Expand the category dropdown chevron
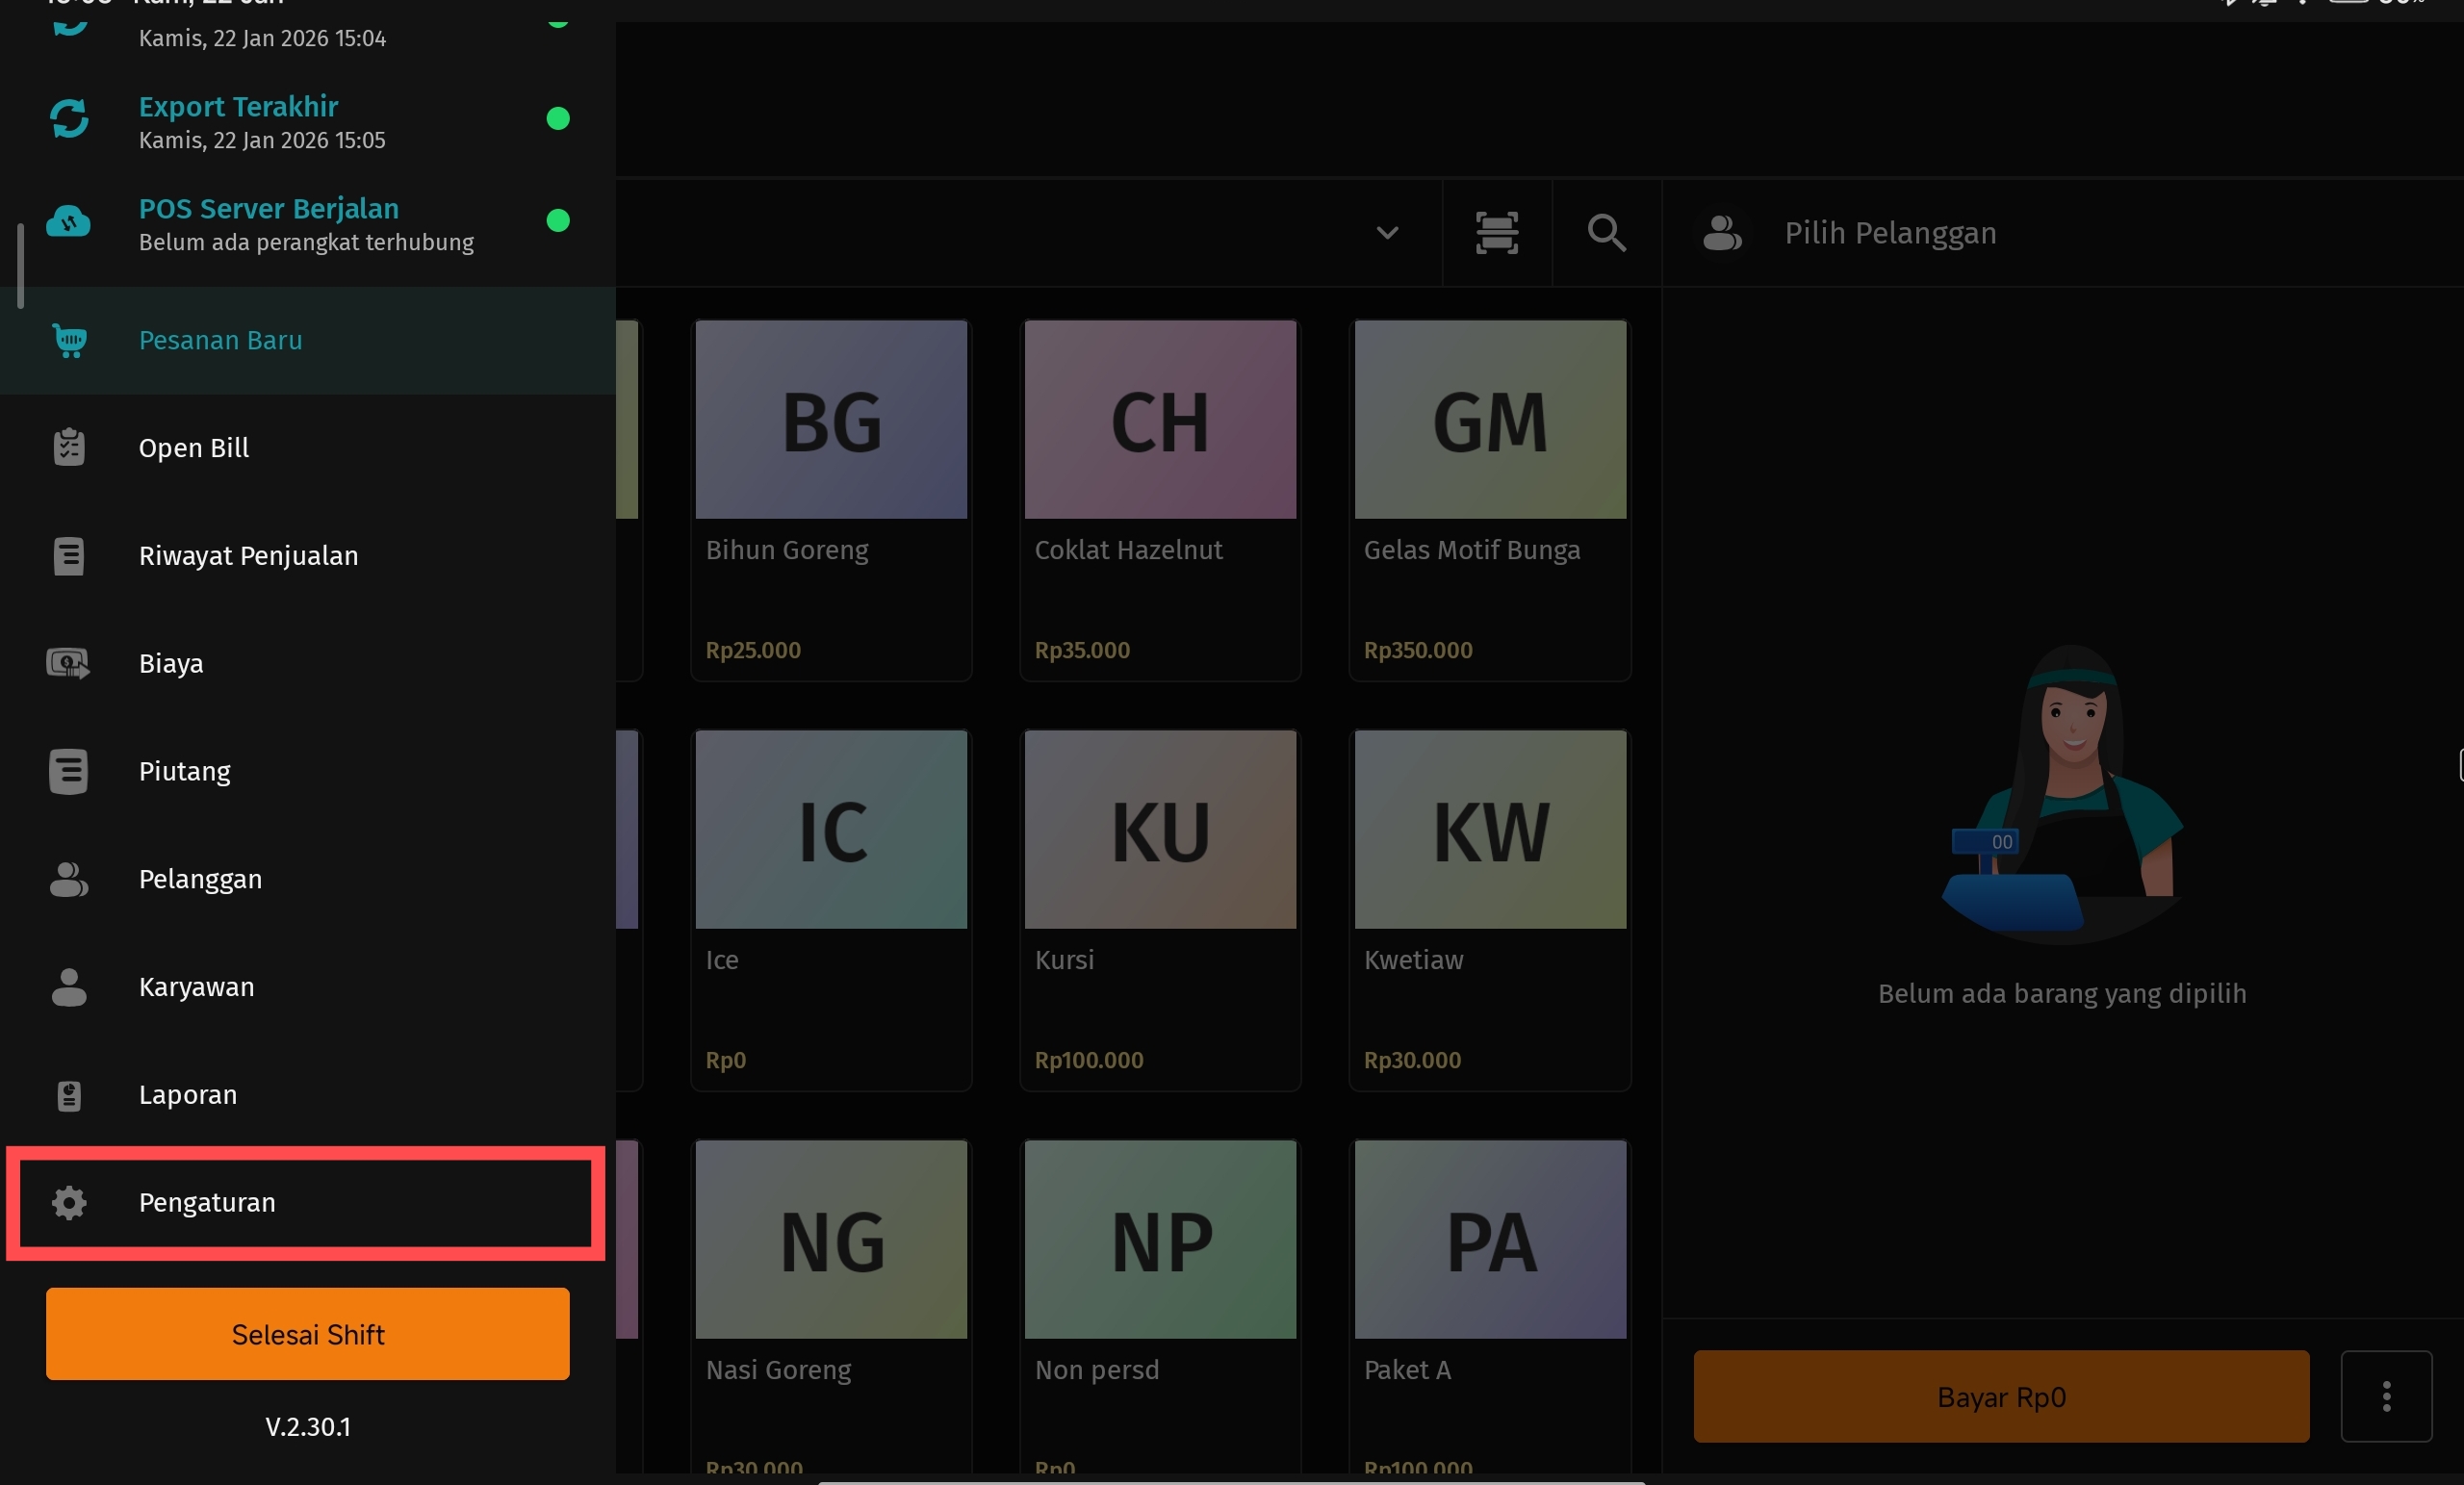2464x1485 pixels. coord(1387,233)
